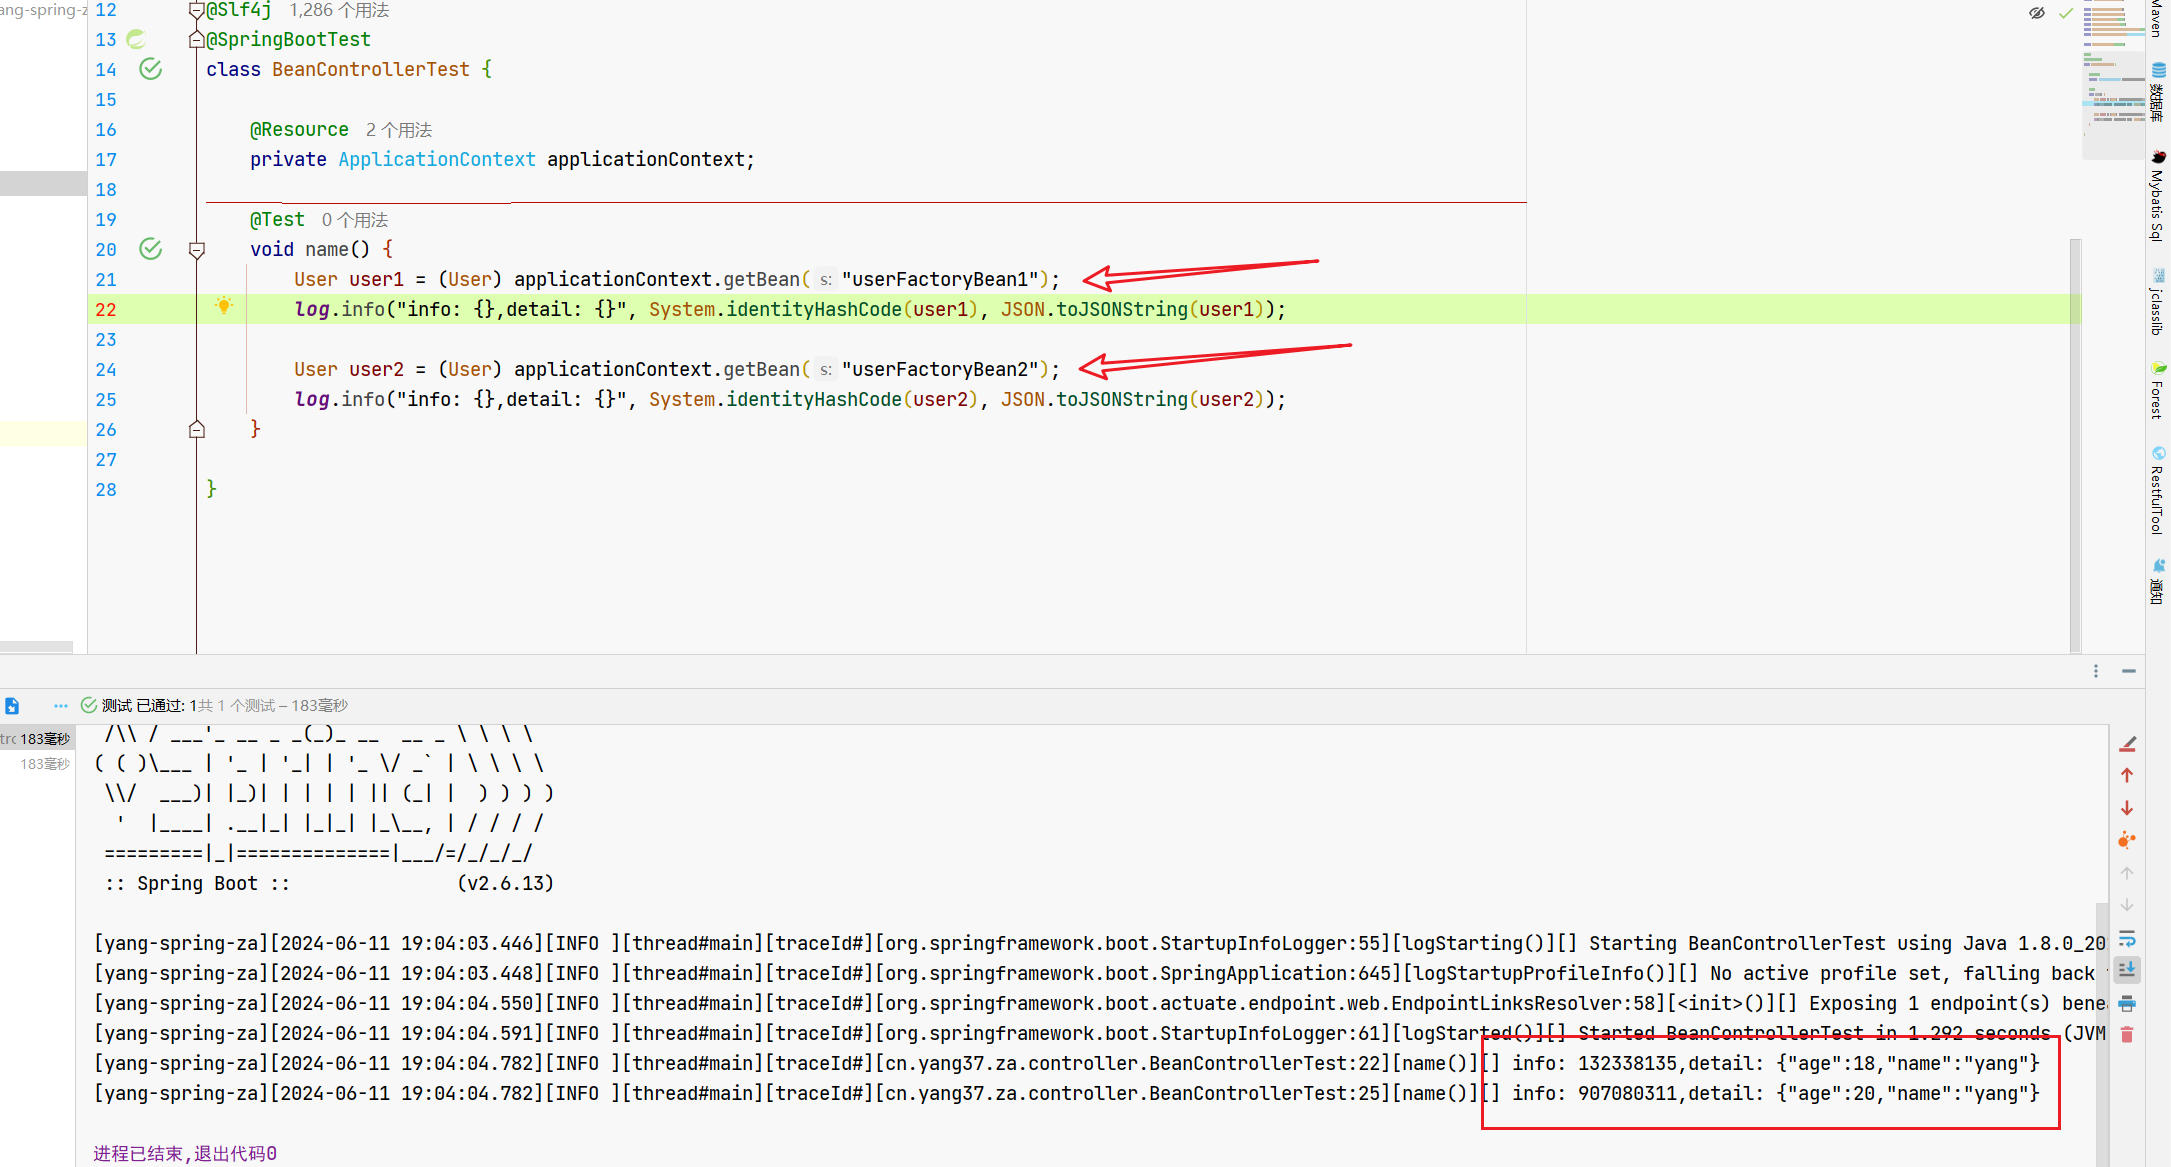Click the ApplicationContext type on line 17
Viewport: 2171px width, 1167px height.
pyautogui.click(x=437, y=160)
